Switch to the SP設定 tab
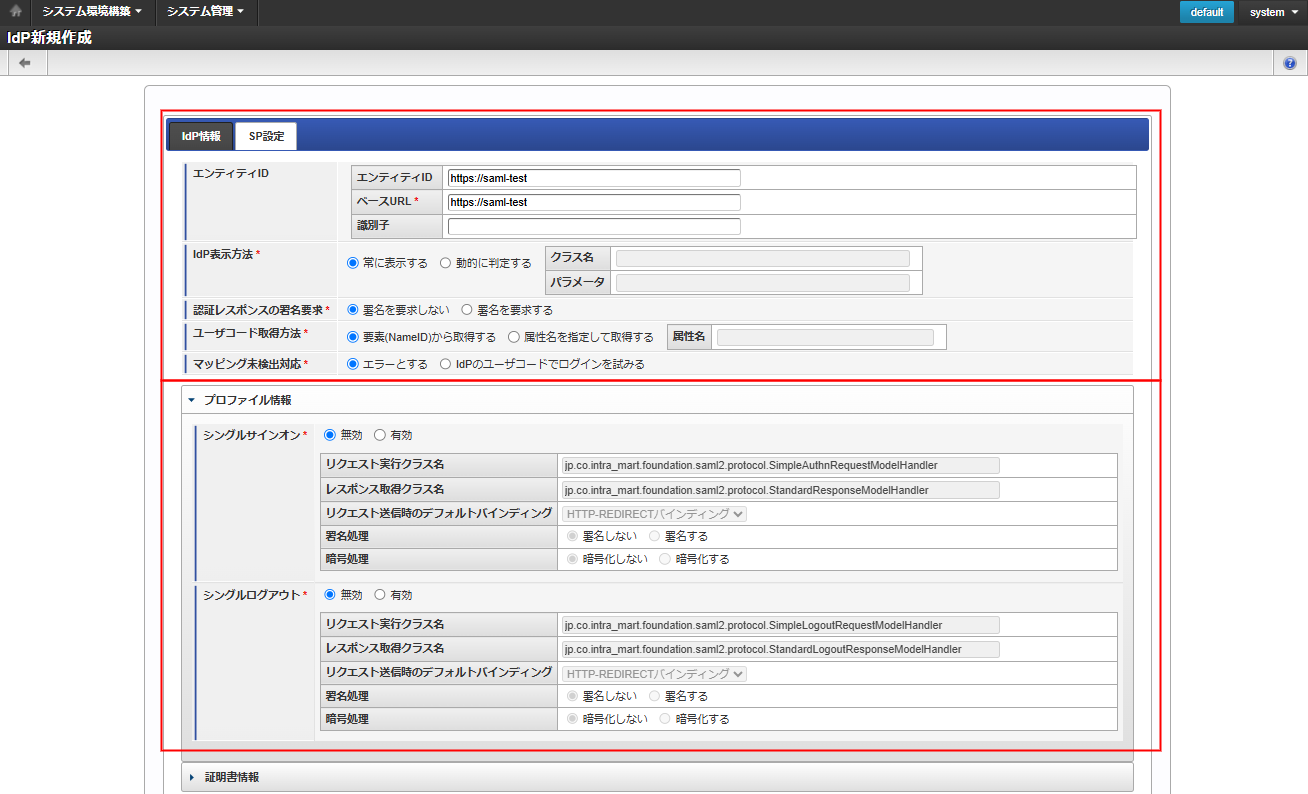Image resolution: width=1308 pixels, height=794 pixels. tap(265, 135)
